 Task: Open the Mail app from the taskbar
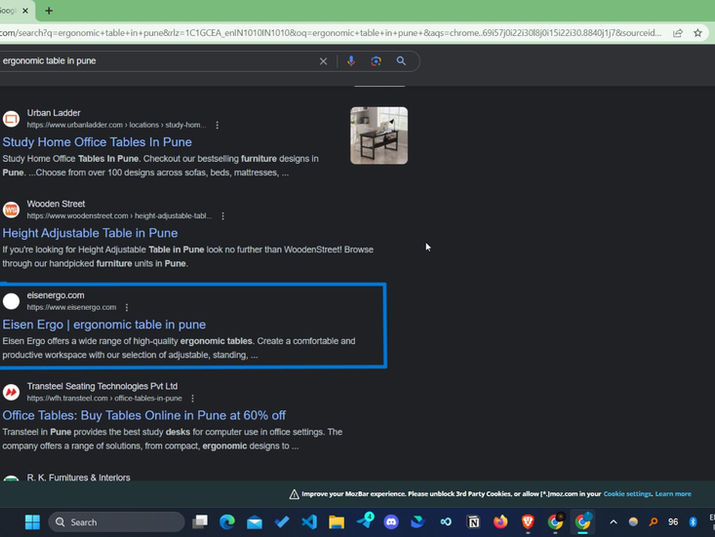[254, 522]
